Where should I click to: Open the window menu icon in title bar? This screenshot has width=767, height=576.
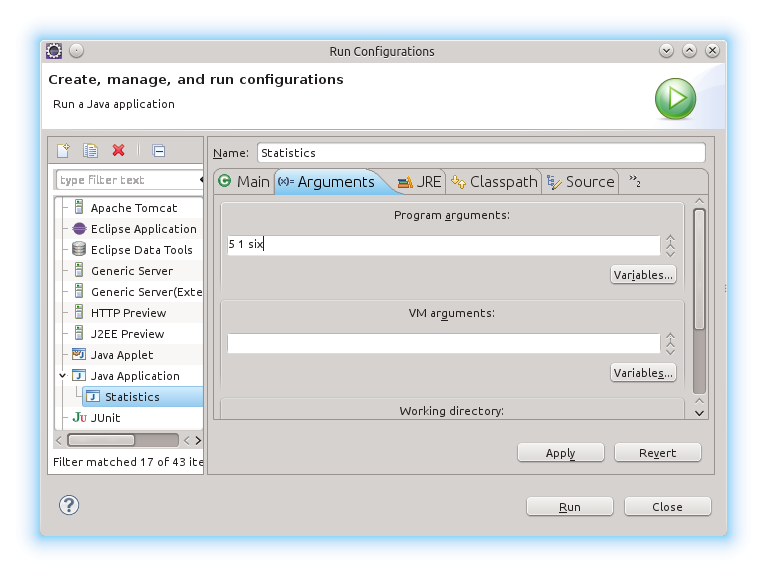click(x=54, y=51)
